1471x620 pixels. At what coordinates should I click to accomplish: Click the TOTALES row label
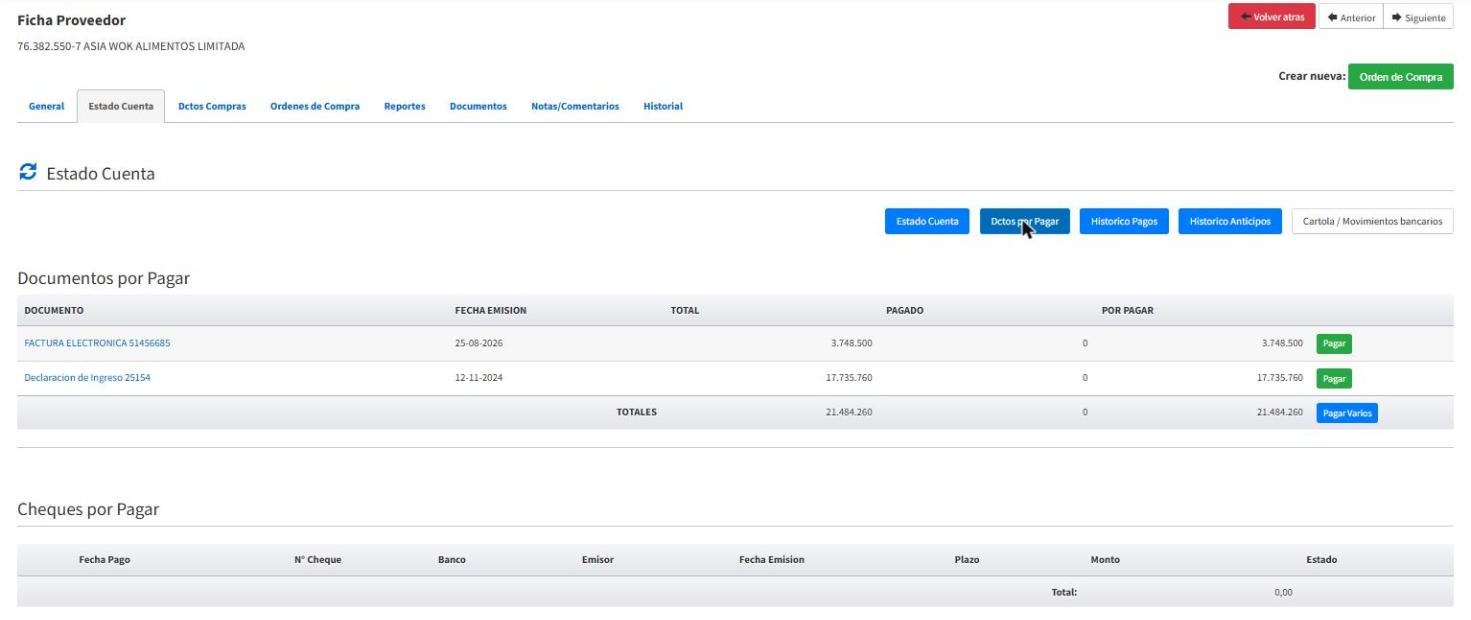[636, 412]
